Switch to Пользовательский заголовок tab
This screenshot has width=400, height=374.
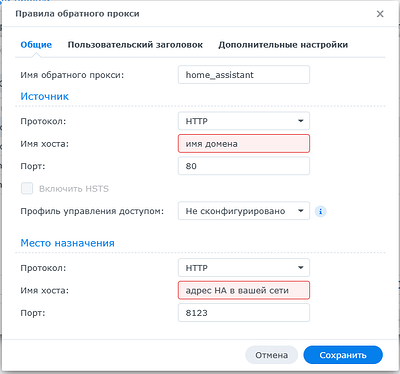135,45
